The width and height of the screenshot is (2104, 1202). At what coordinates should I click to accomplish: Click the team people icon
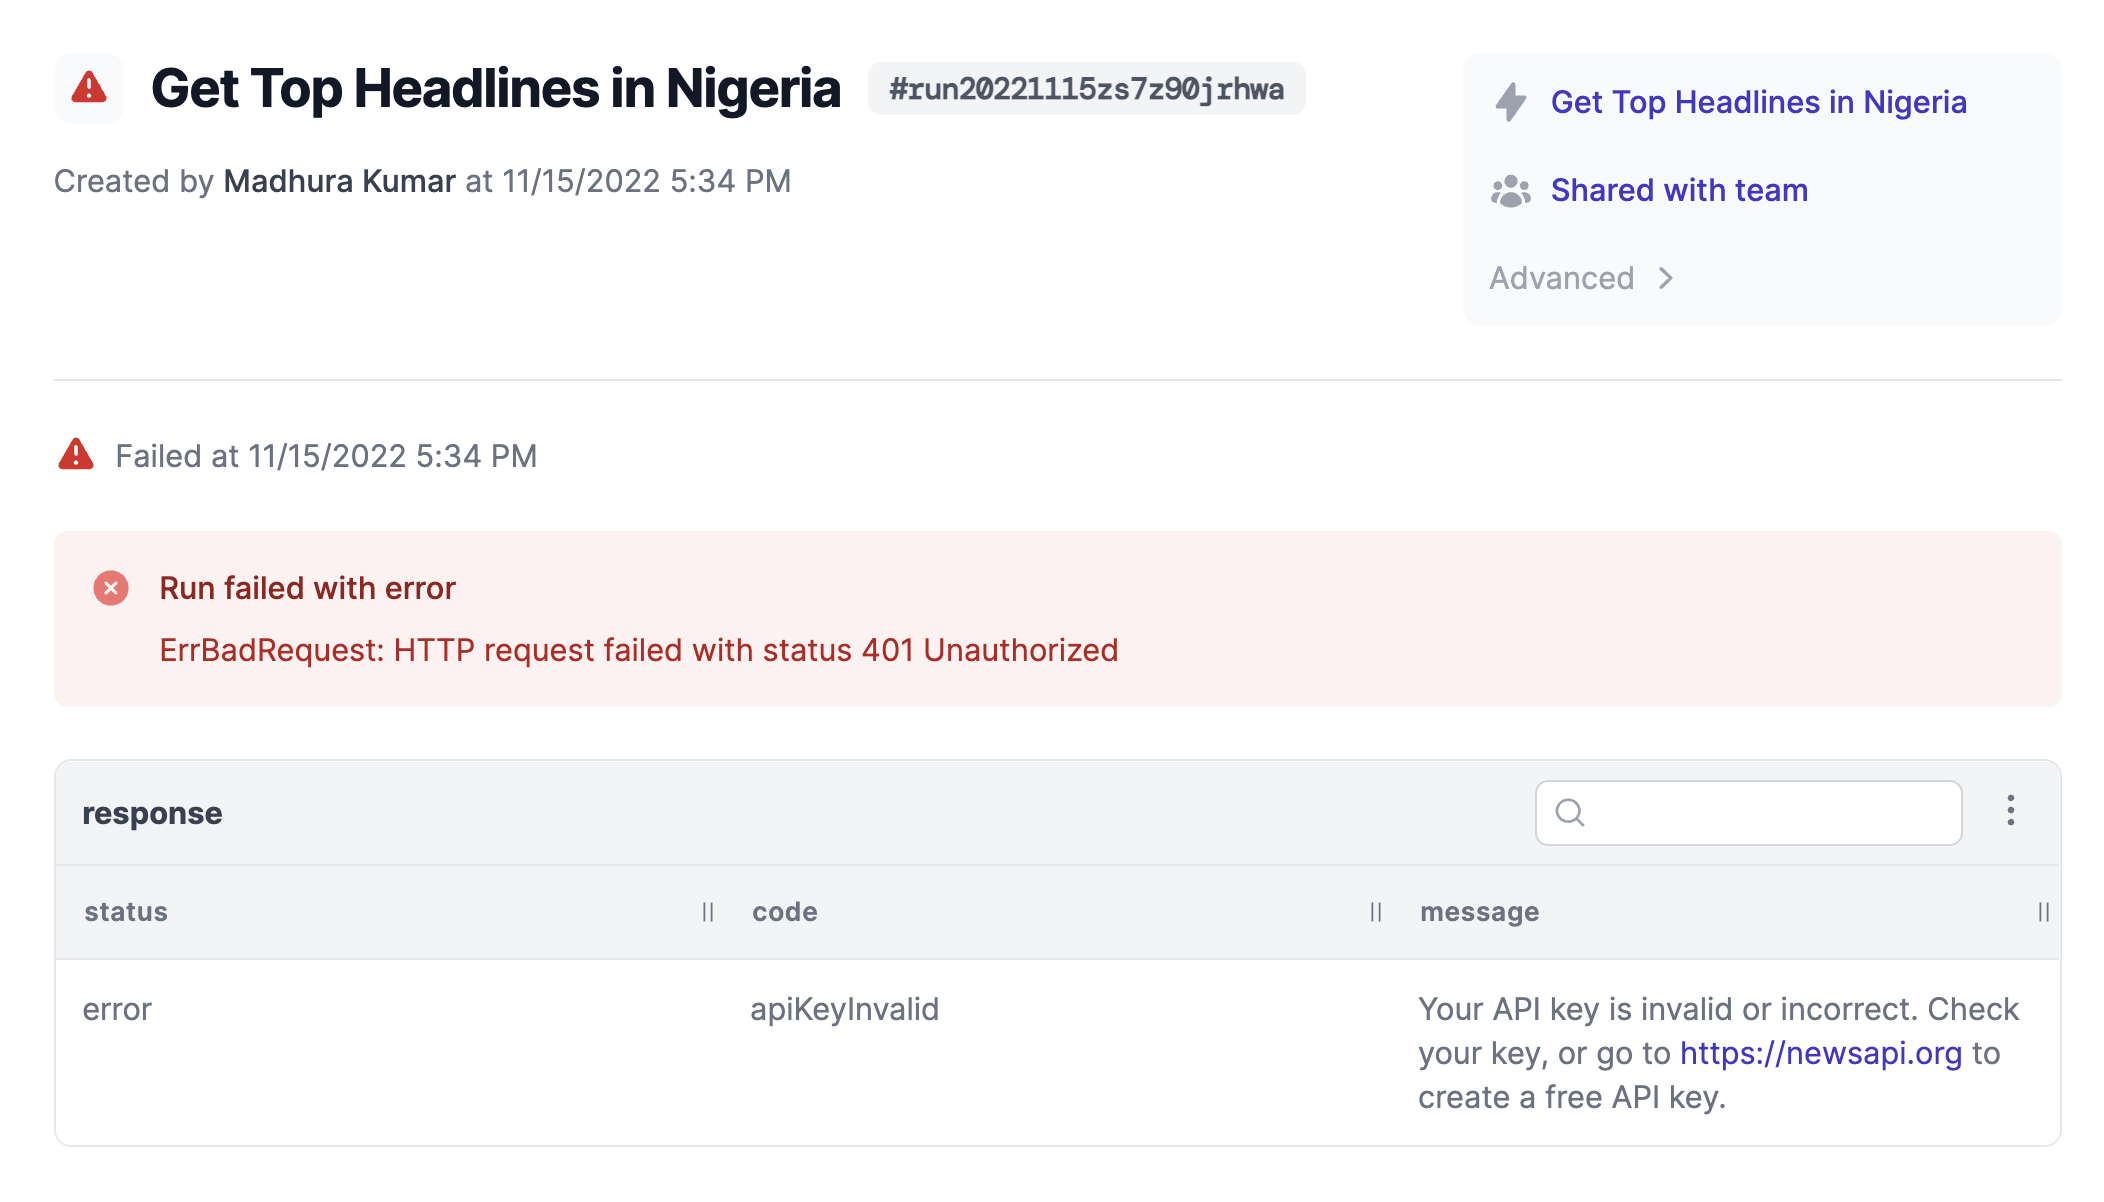click(1511, 191)
